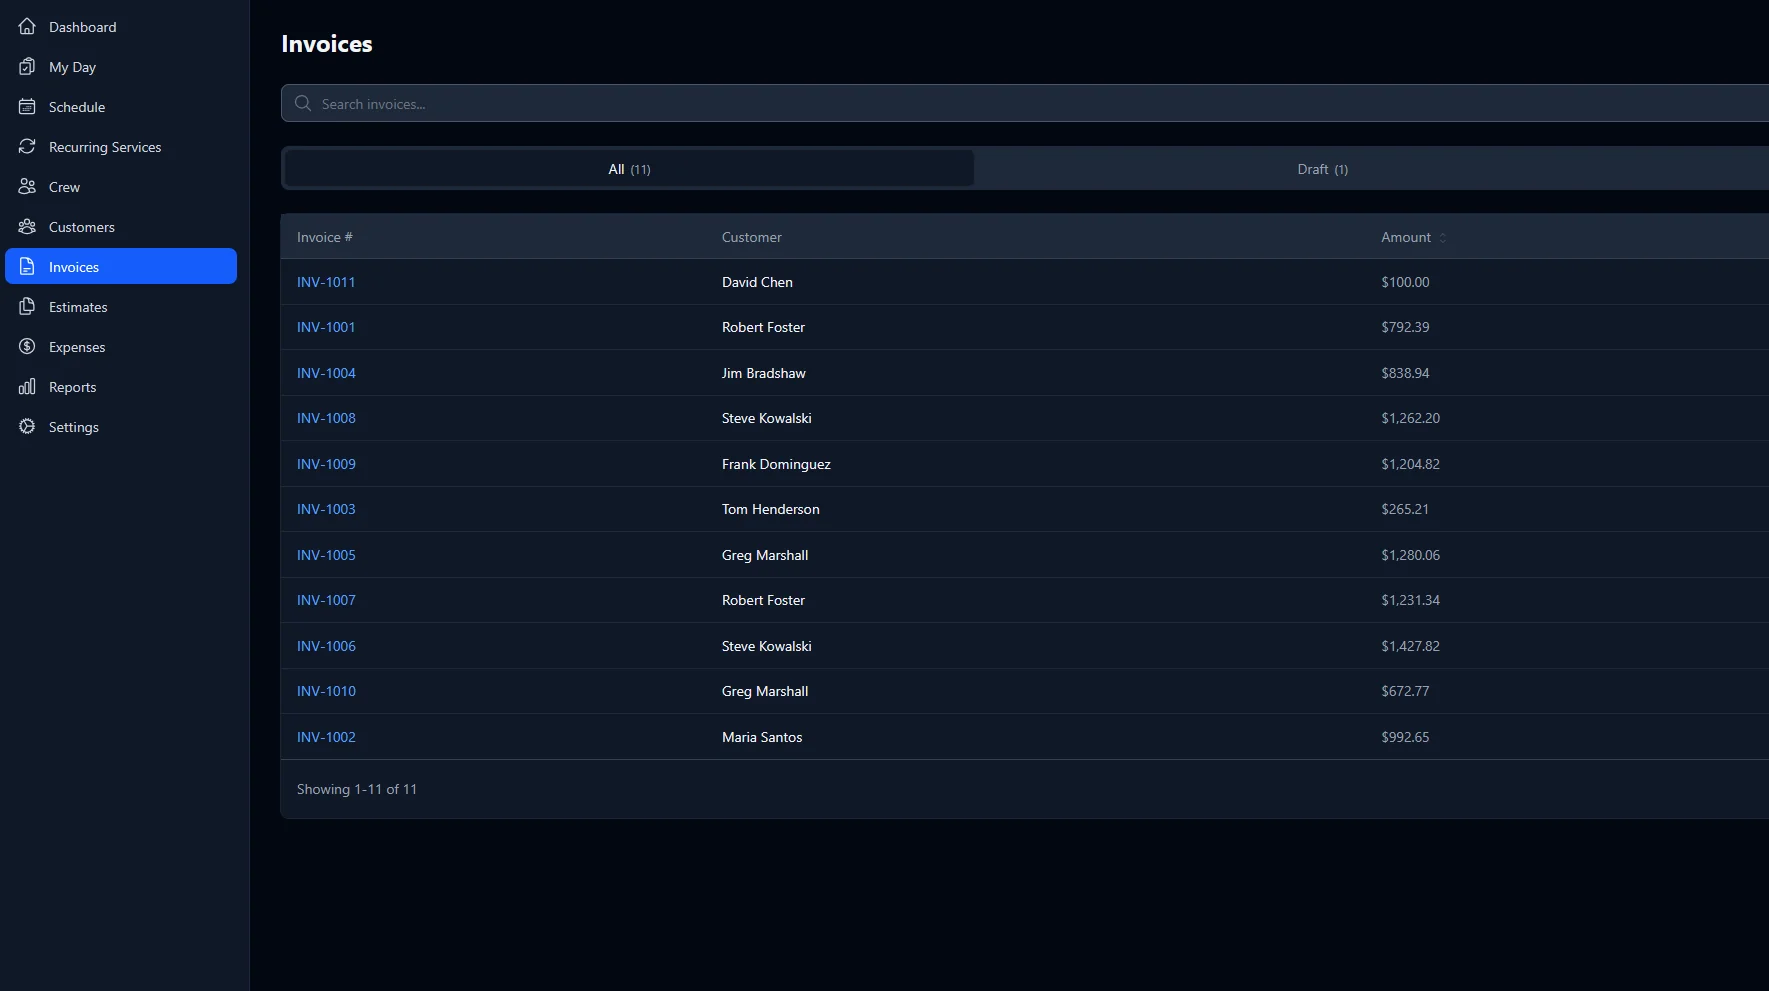Click the Schedule calendar icon

tap(27, 107)
